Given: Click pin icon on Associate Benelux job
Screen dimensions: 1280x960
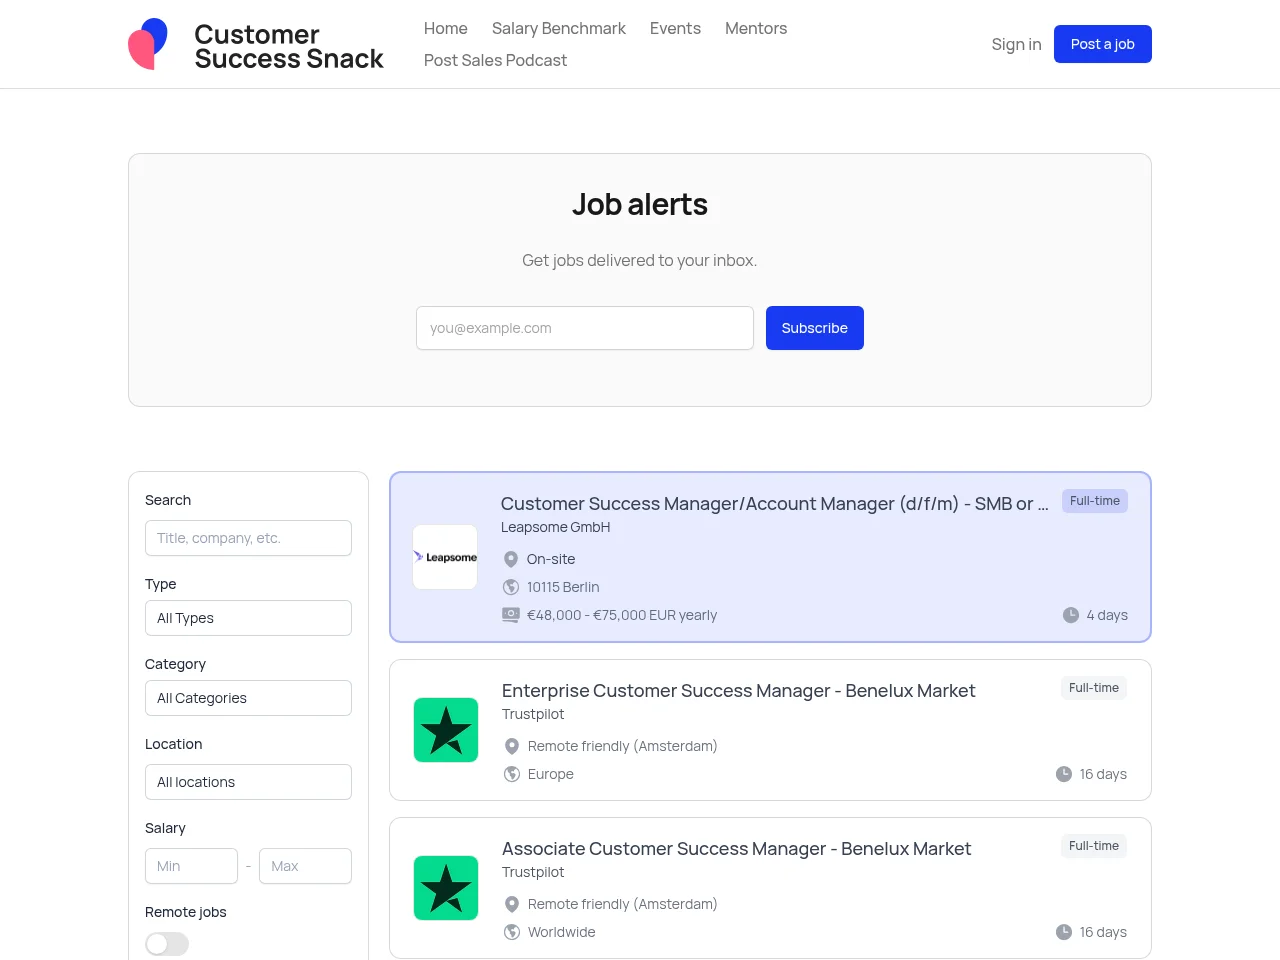Looking at the screenshot, I should click(512, 904).
